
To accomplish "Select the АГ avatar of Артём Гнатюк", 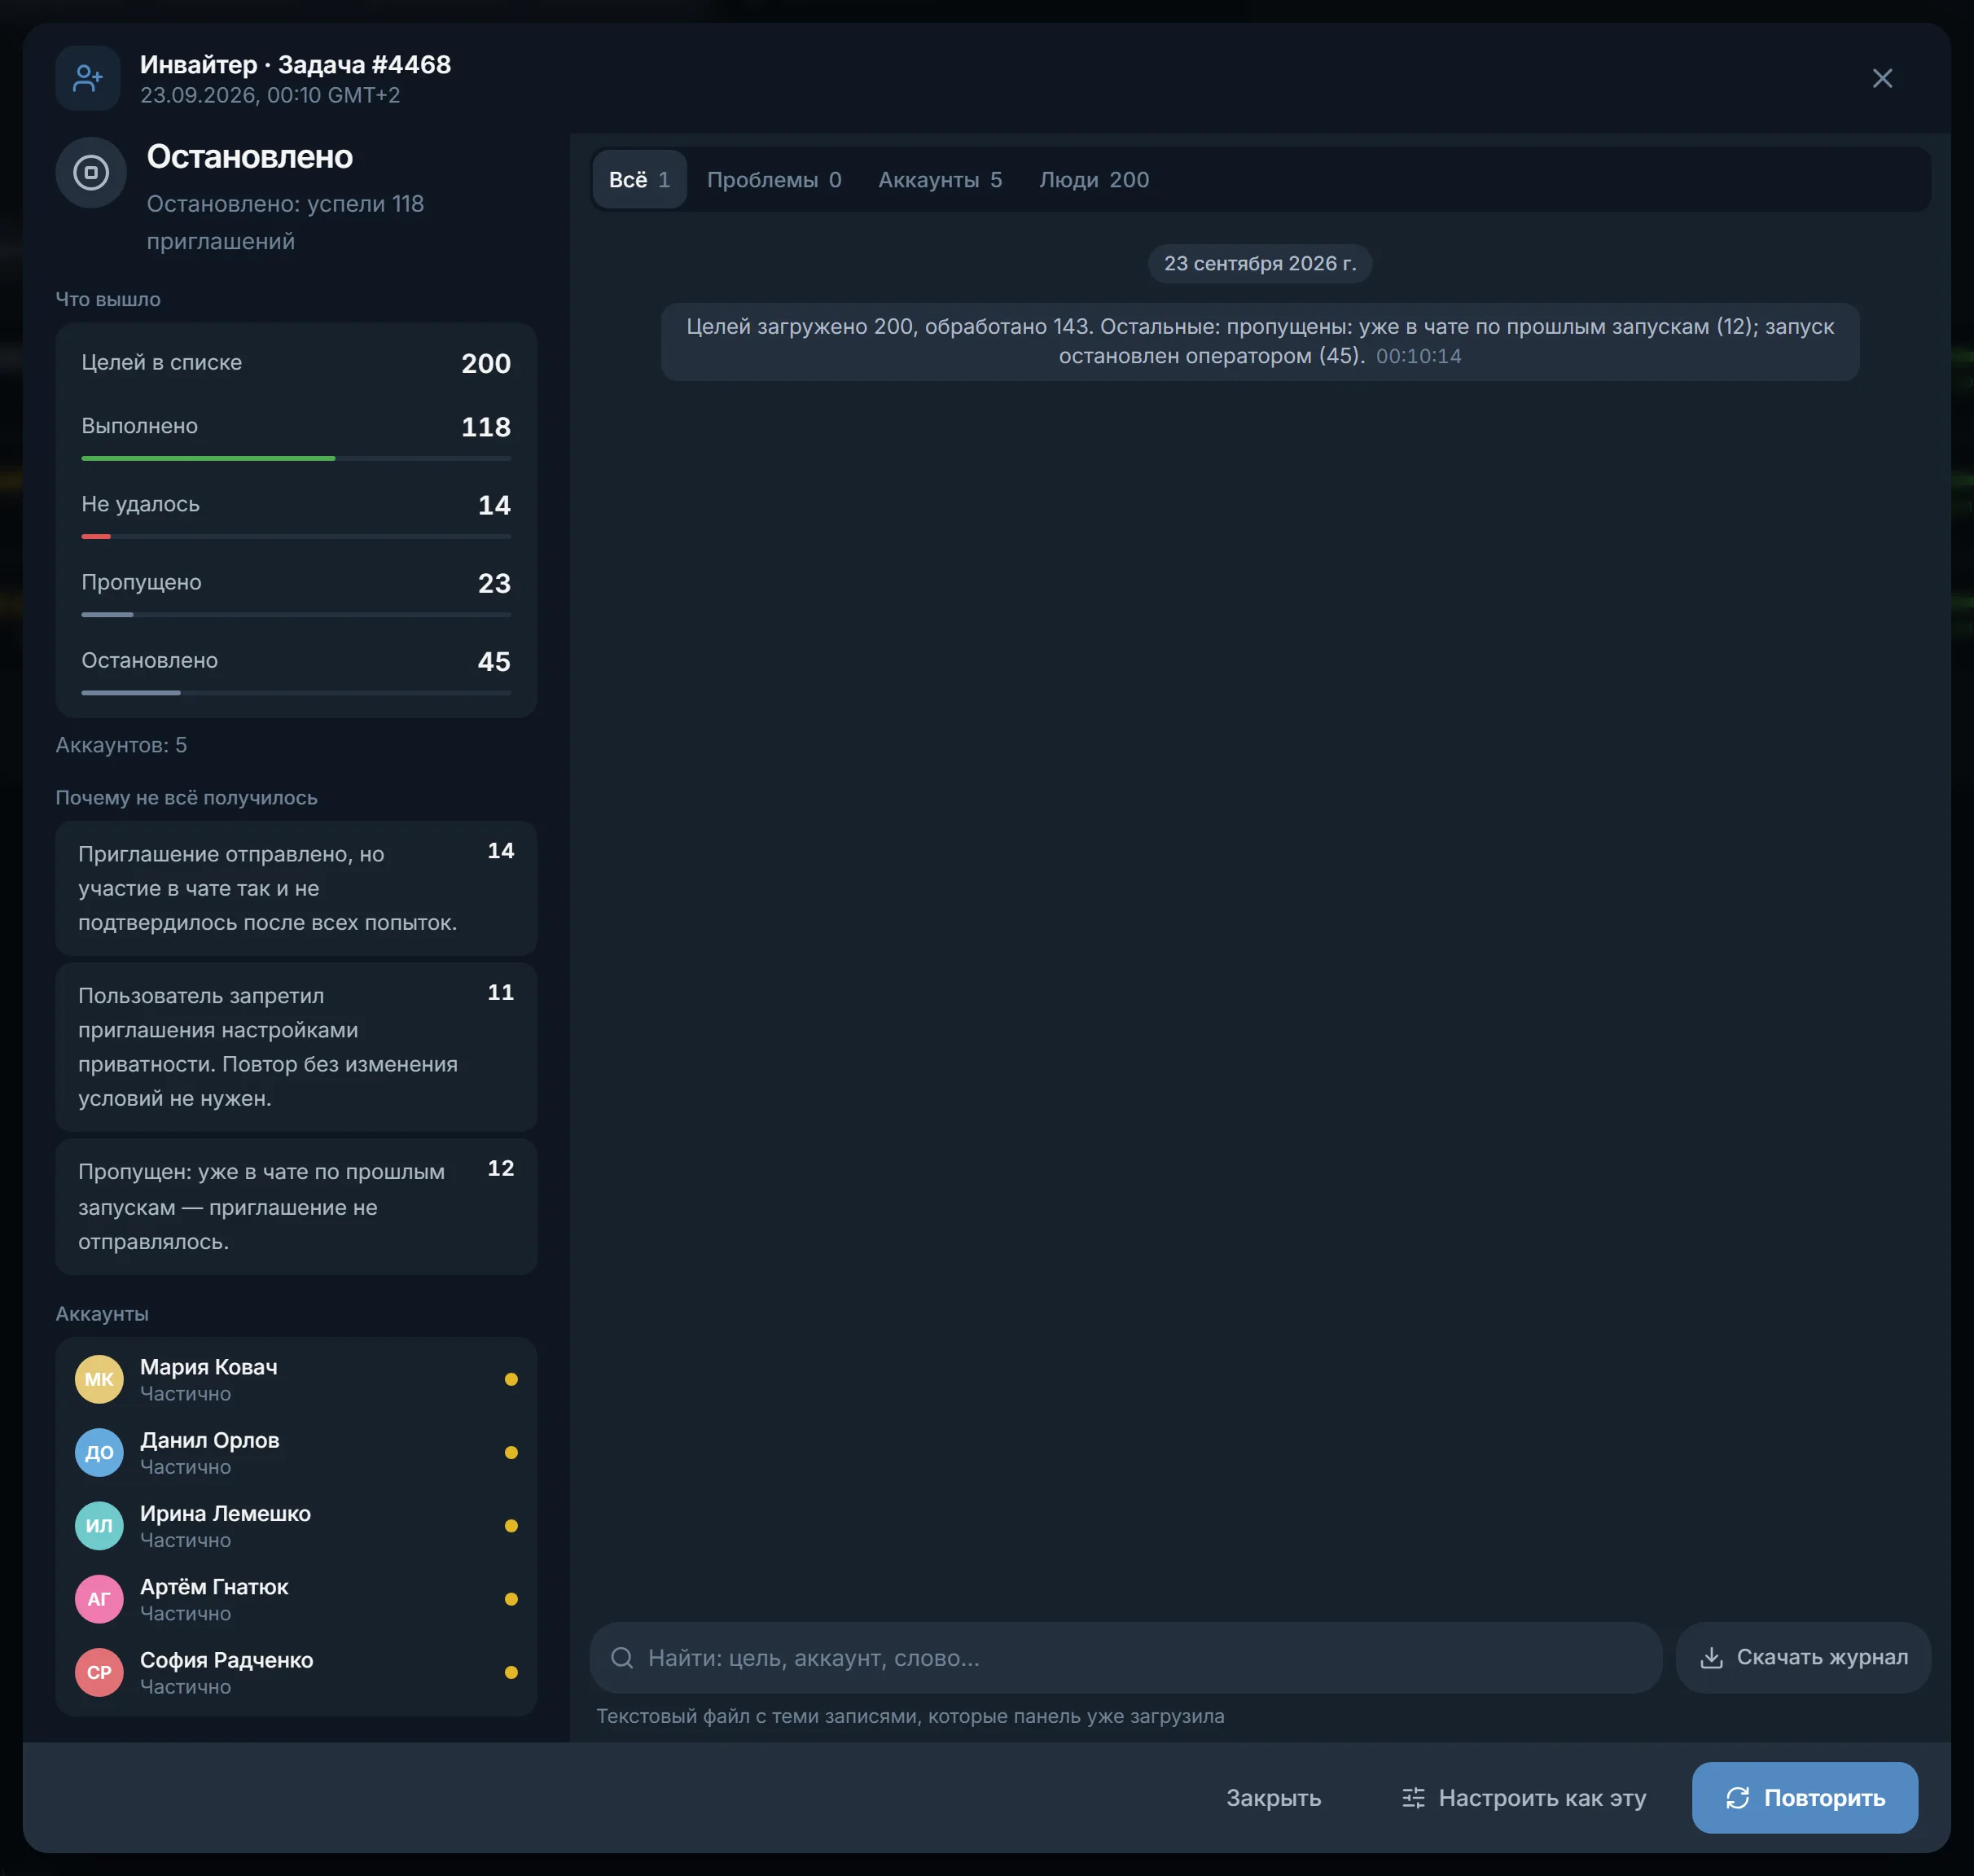I will click(x=99, y=1599).
